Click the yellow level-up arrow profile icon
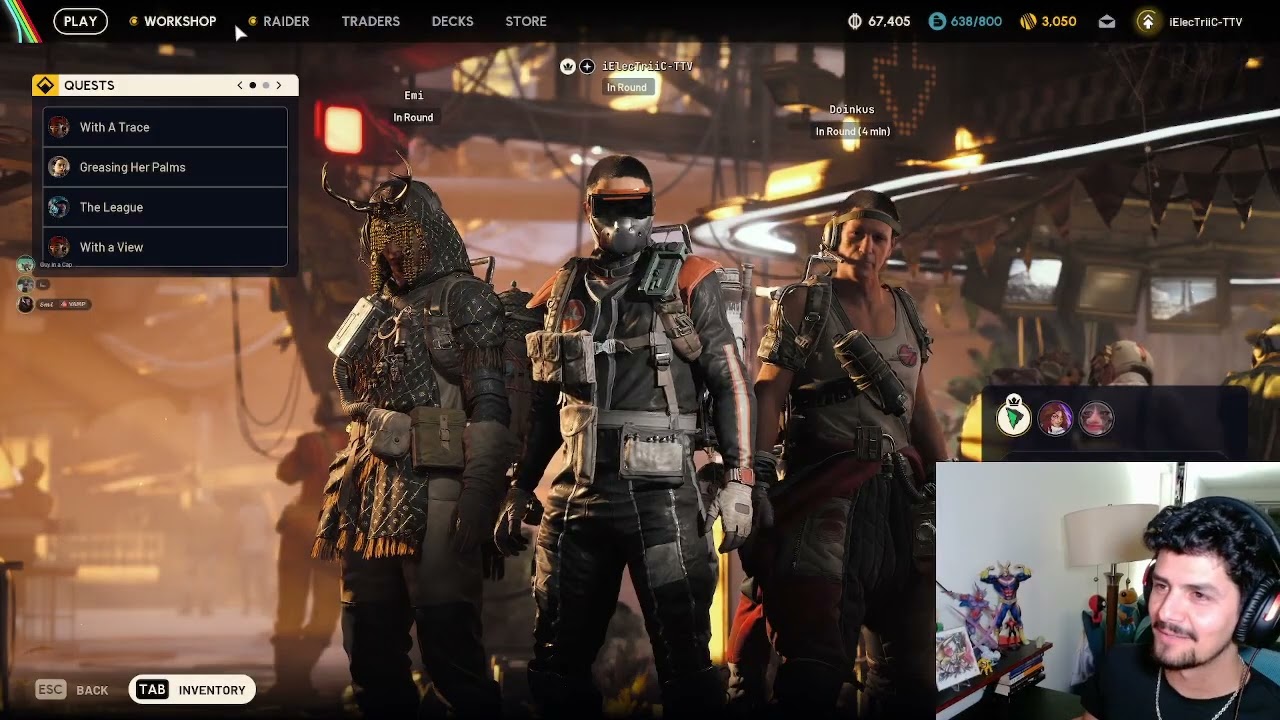The width and height of the screenshot is (1280, 720). click(1148, 21)
